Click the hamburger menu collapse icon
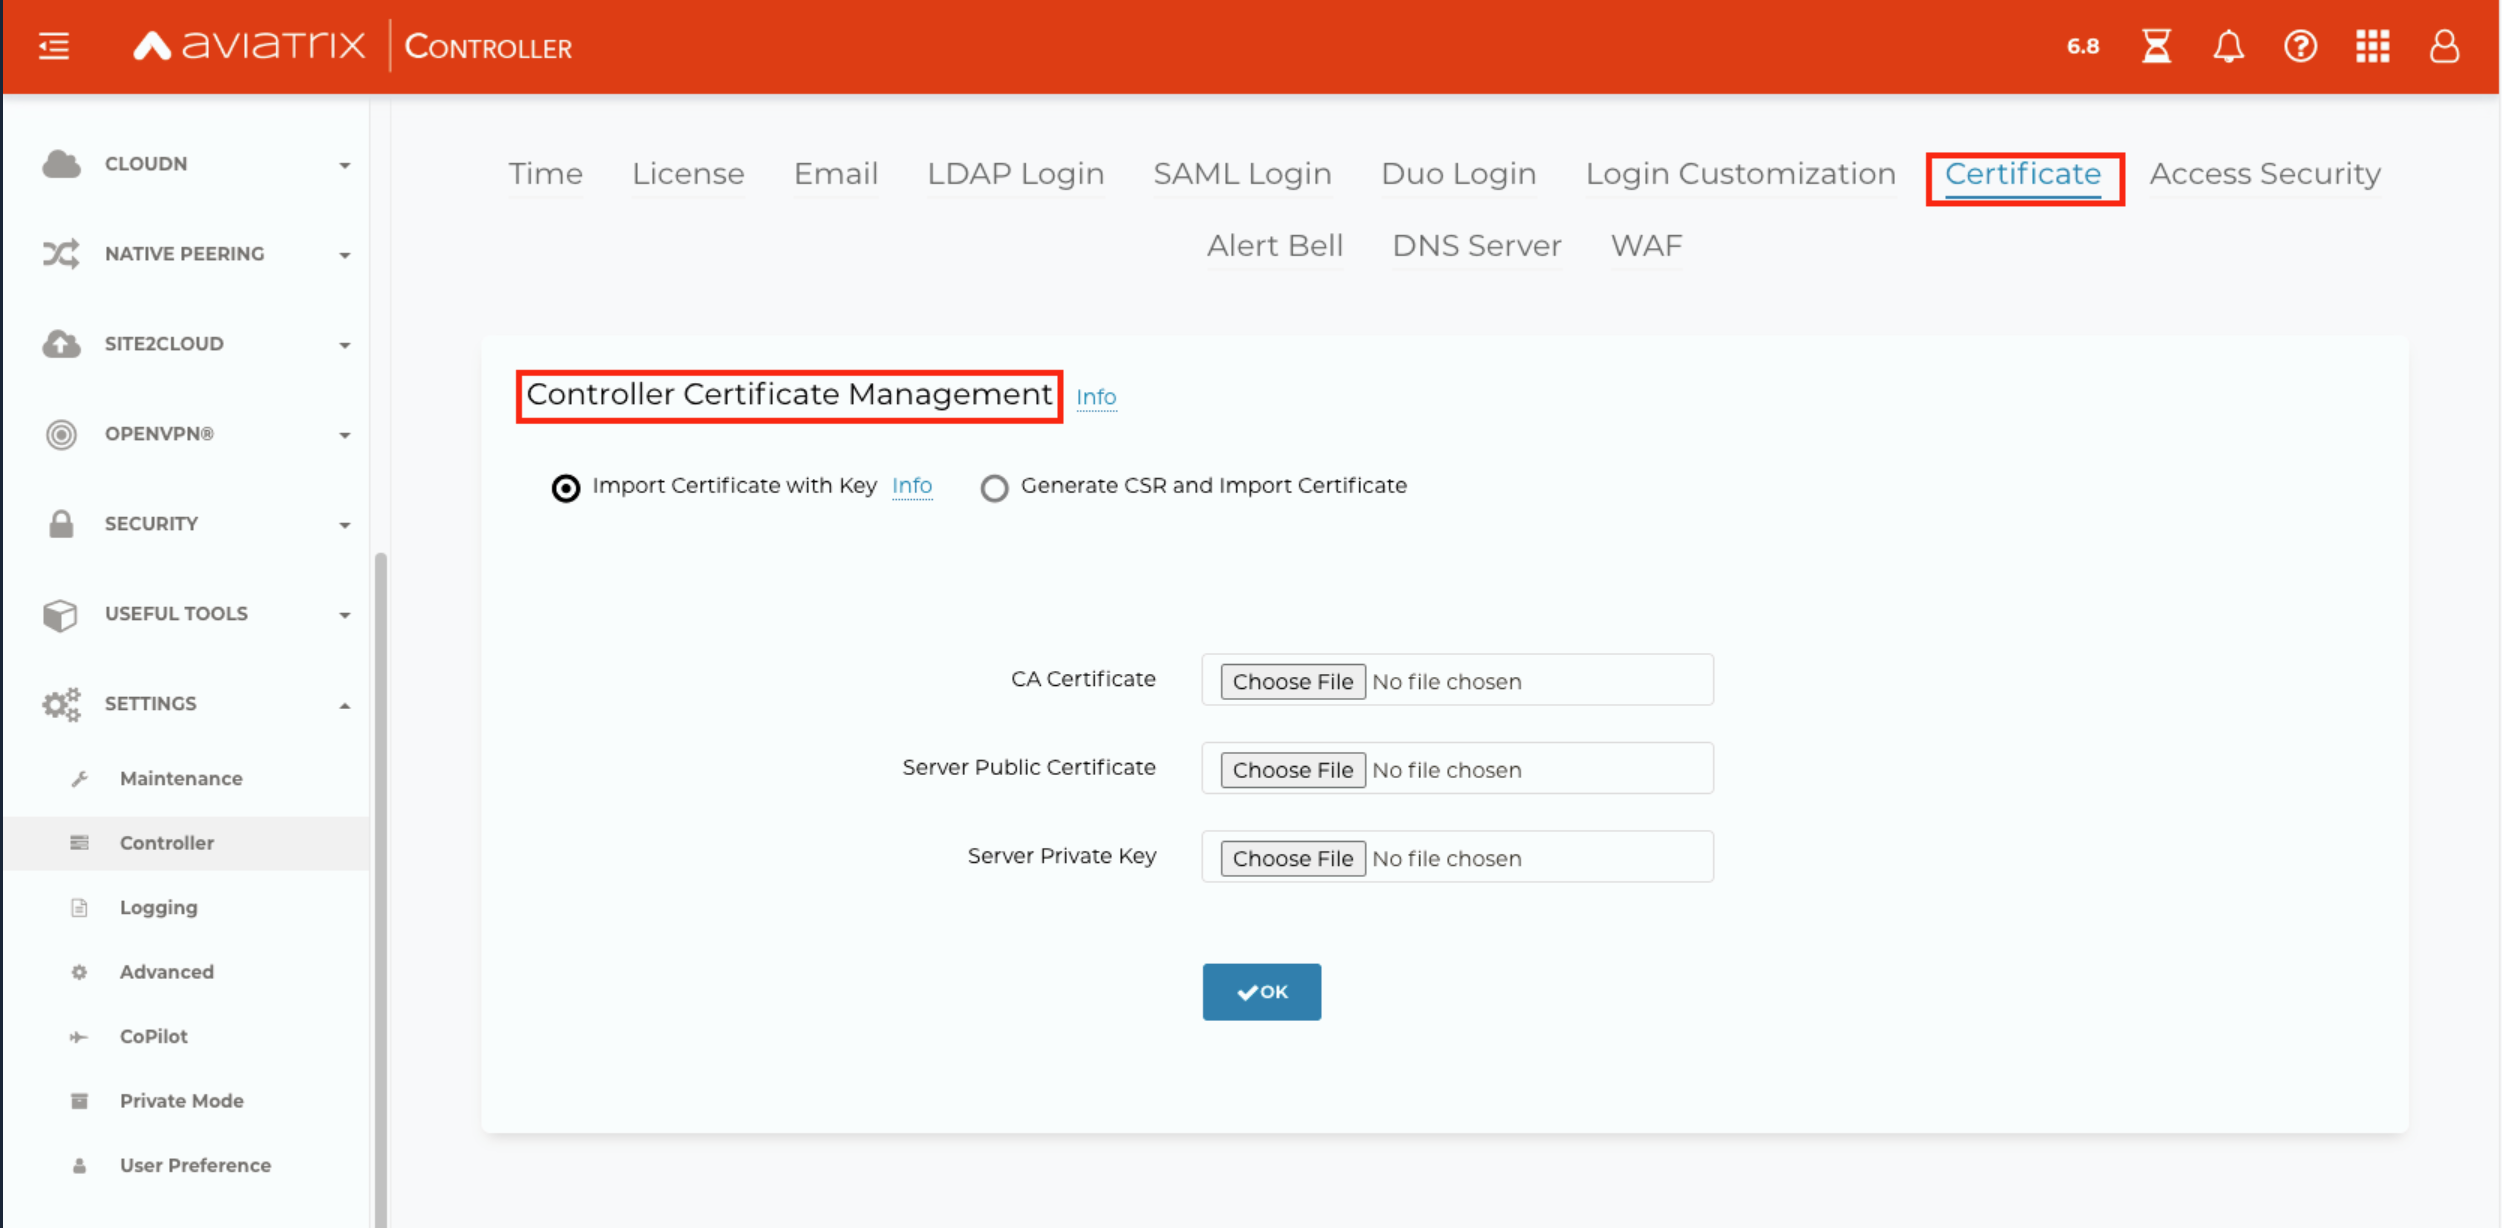This screenshot has height=1228, width=2502. point(54,46)
